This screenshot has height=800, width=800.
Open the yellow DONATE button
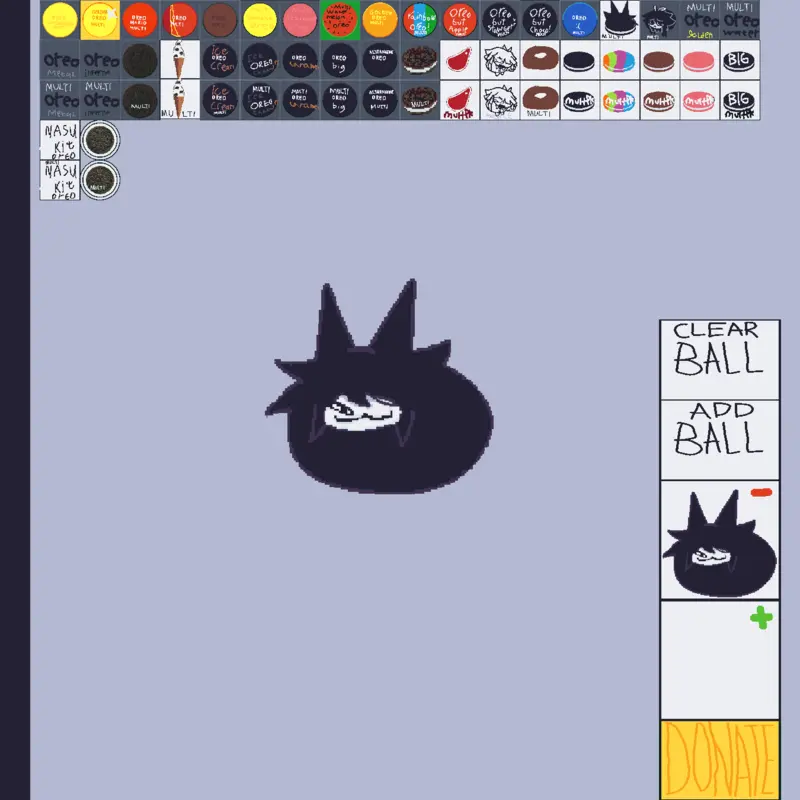719,760
